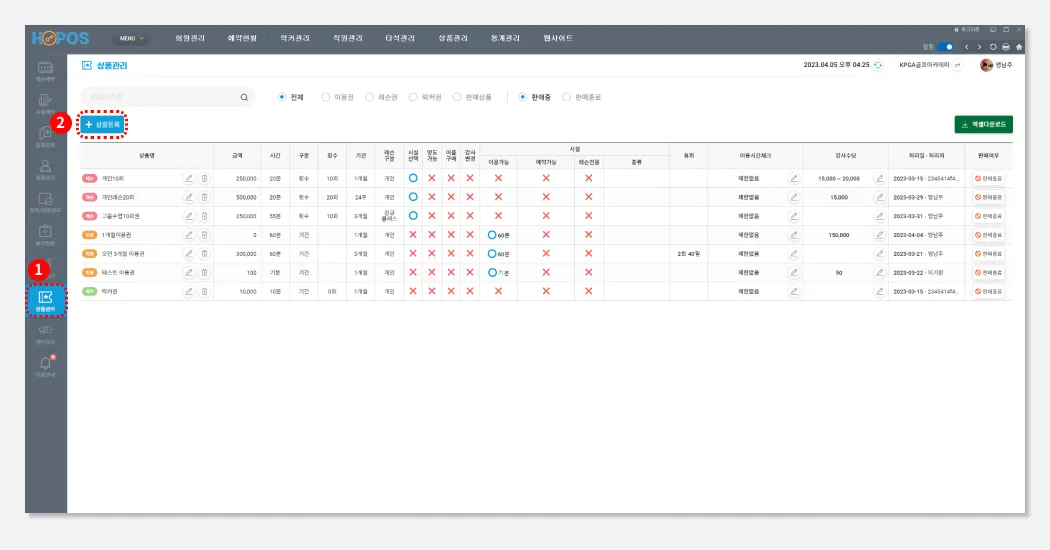Open the 웹사이트 top menu
1050x550 pixels.
tap(558, 38)
